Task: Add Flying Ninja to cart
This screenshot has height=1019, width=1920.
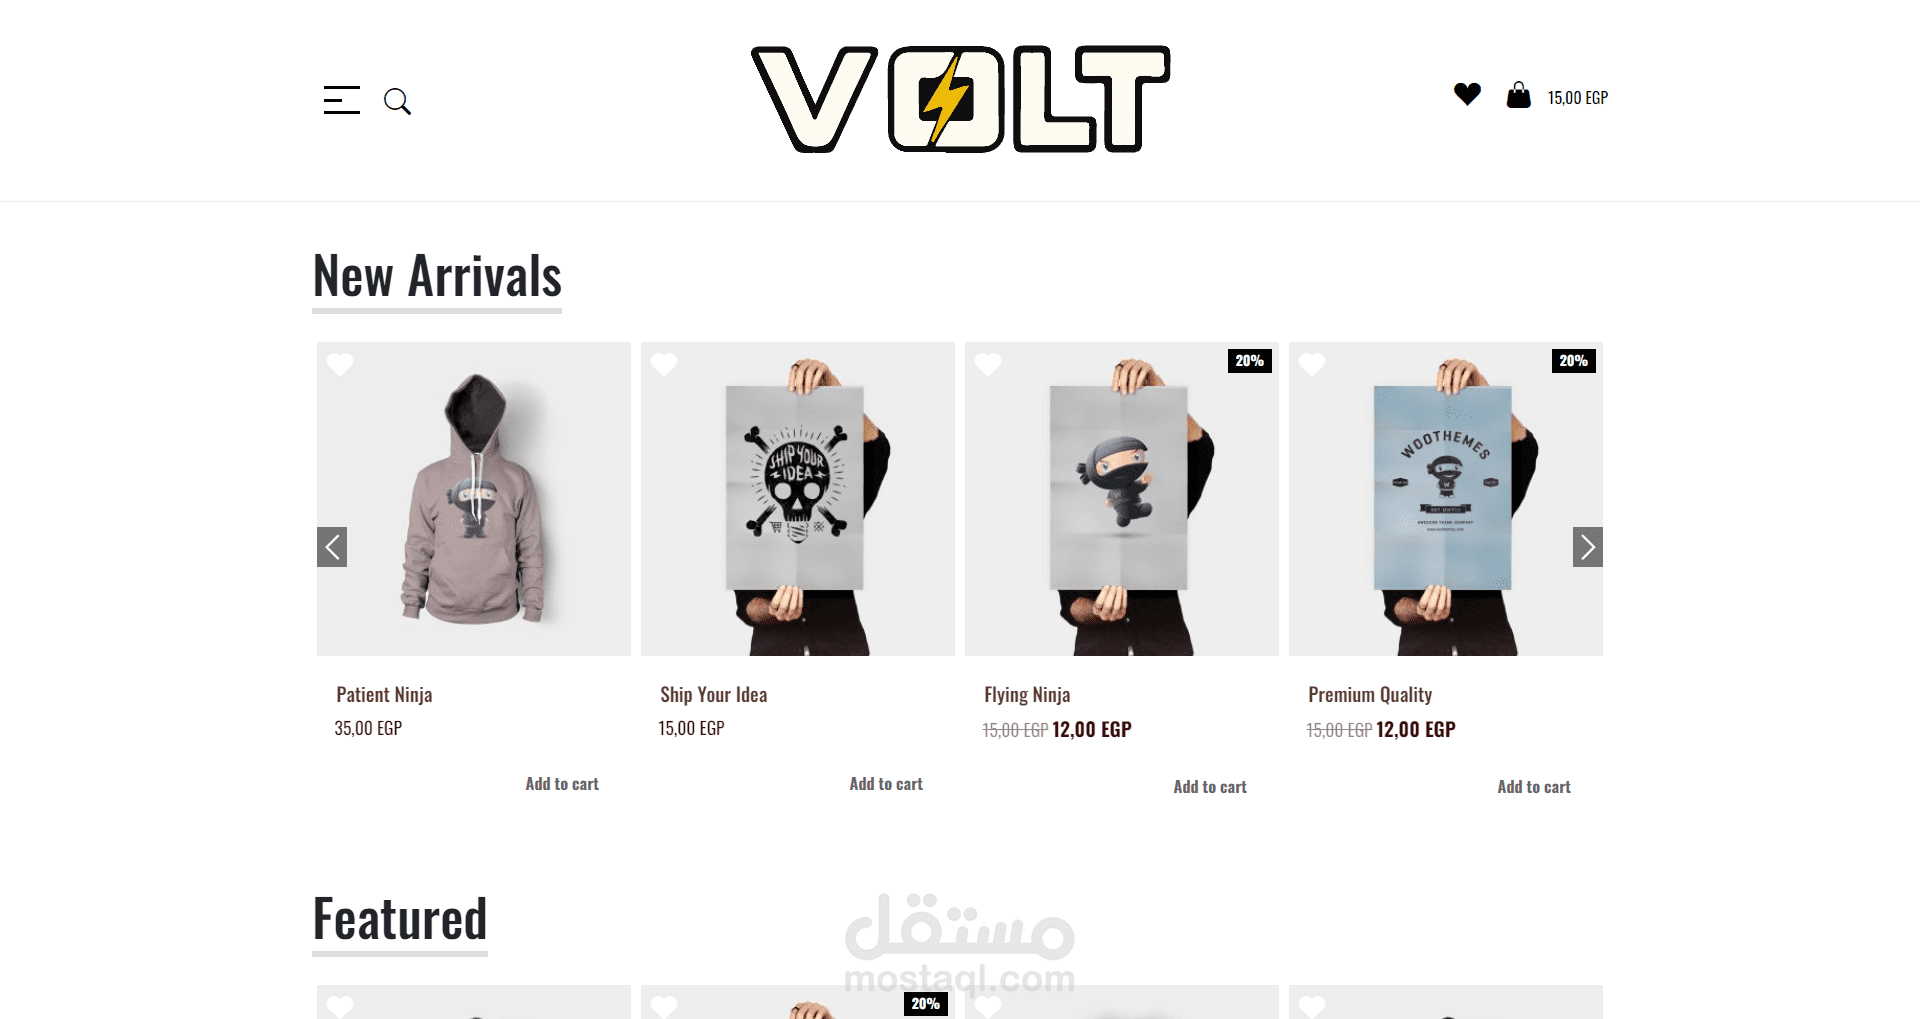Action: click(x=1210, y=787)
